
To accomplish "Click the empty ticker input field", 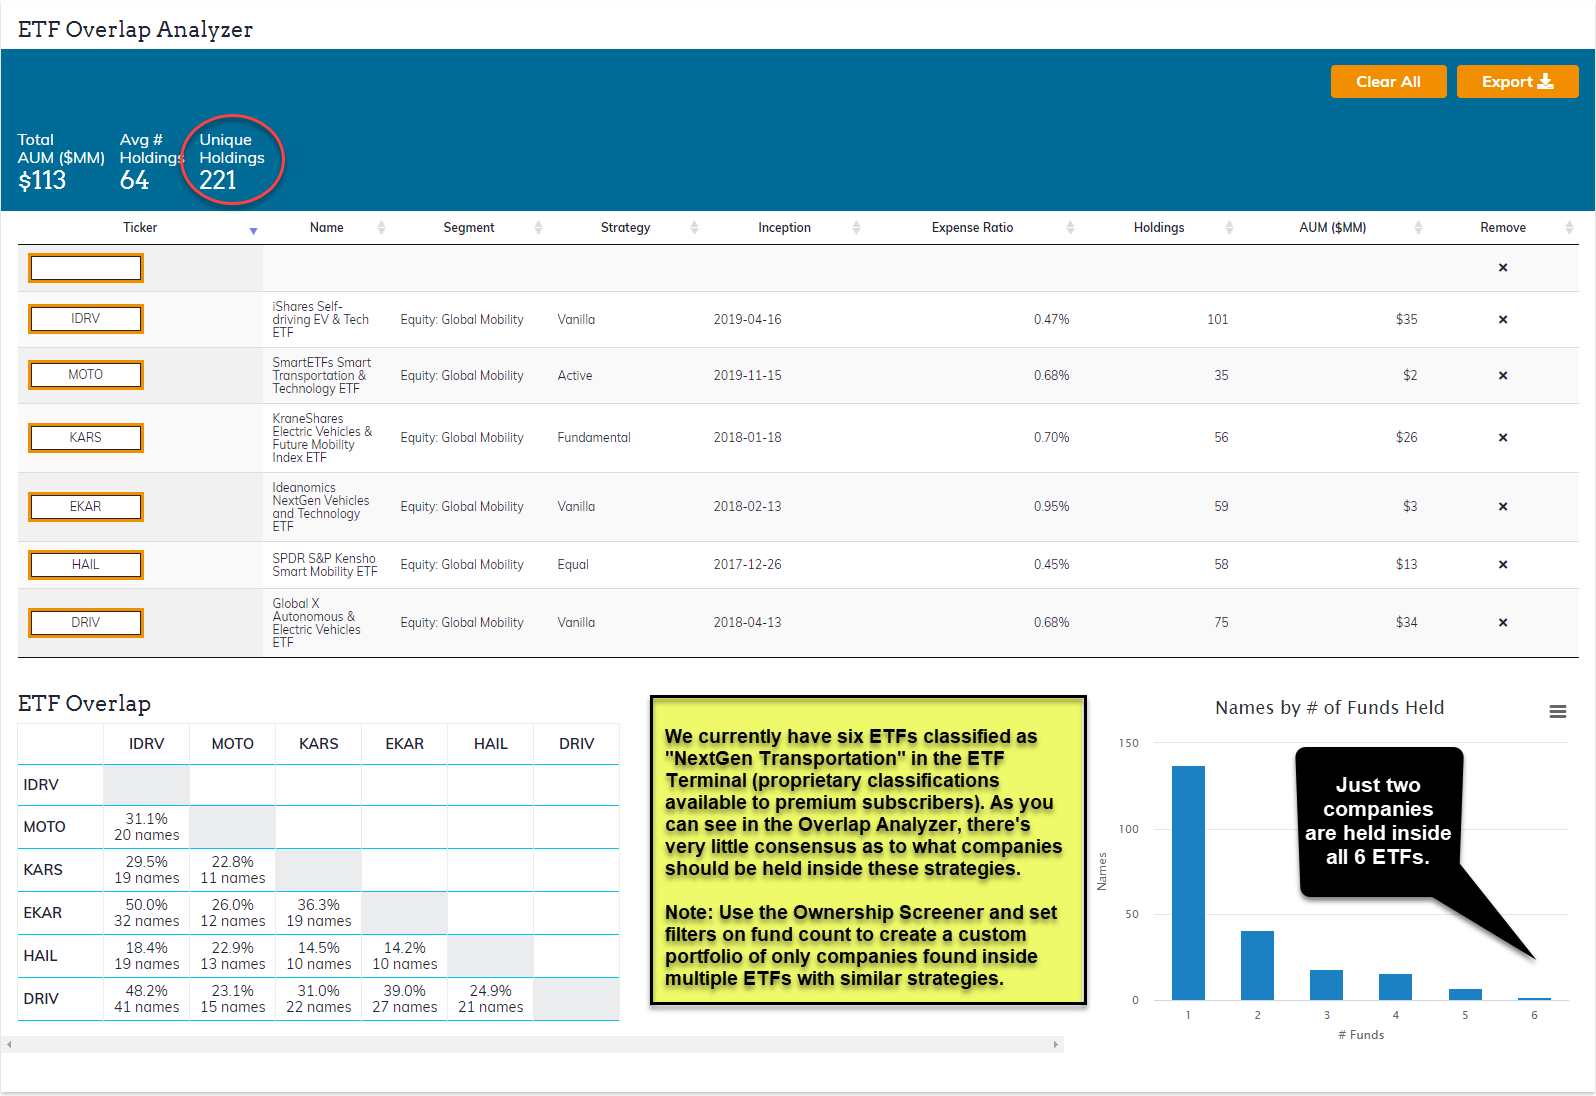I will pos(86,268).
